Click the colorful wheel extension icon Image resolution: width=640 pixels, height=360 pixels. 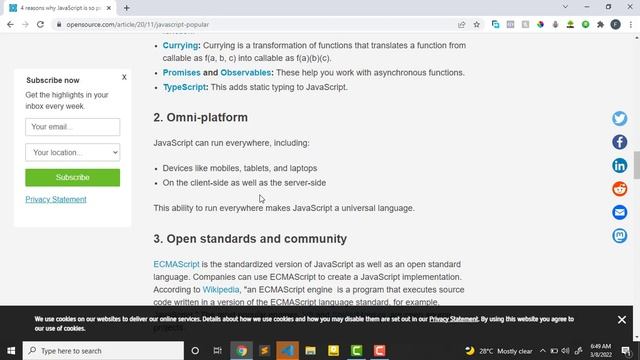(540, 24)
